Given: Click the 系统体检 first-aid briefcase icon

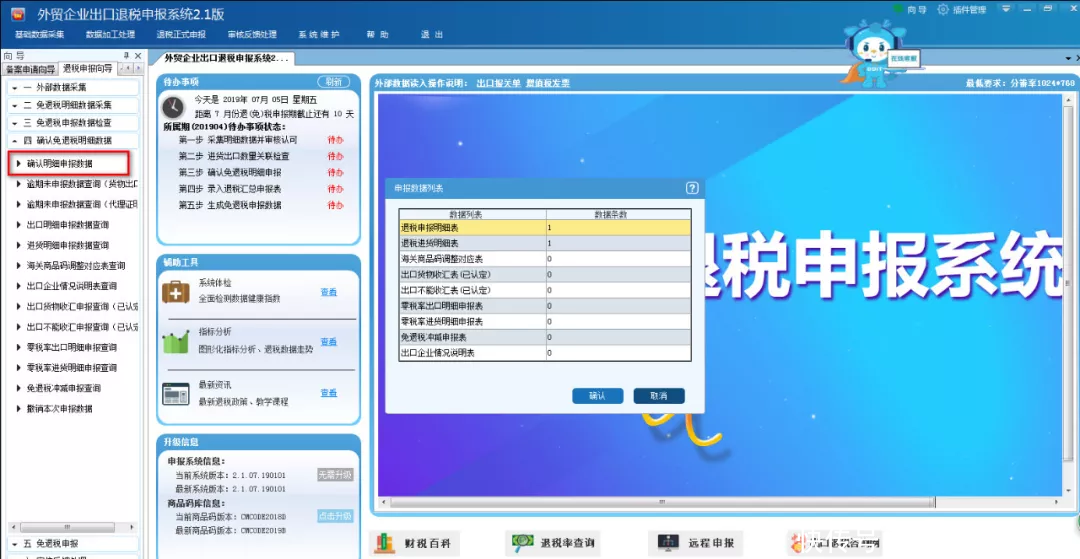Looking at the screenshot, I should coord(176,291).
